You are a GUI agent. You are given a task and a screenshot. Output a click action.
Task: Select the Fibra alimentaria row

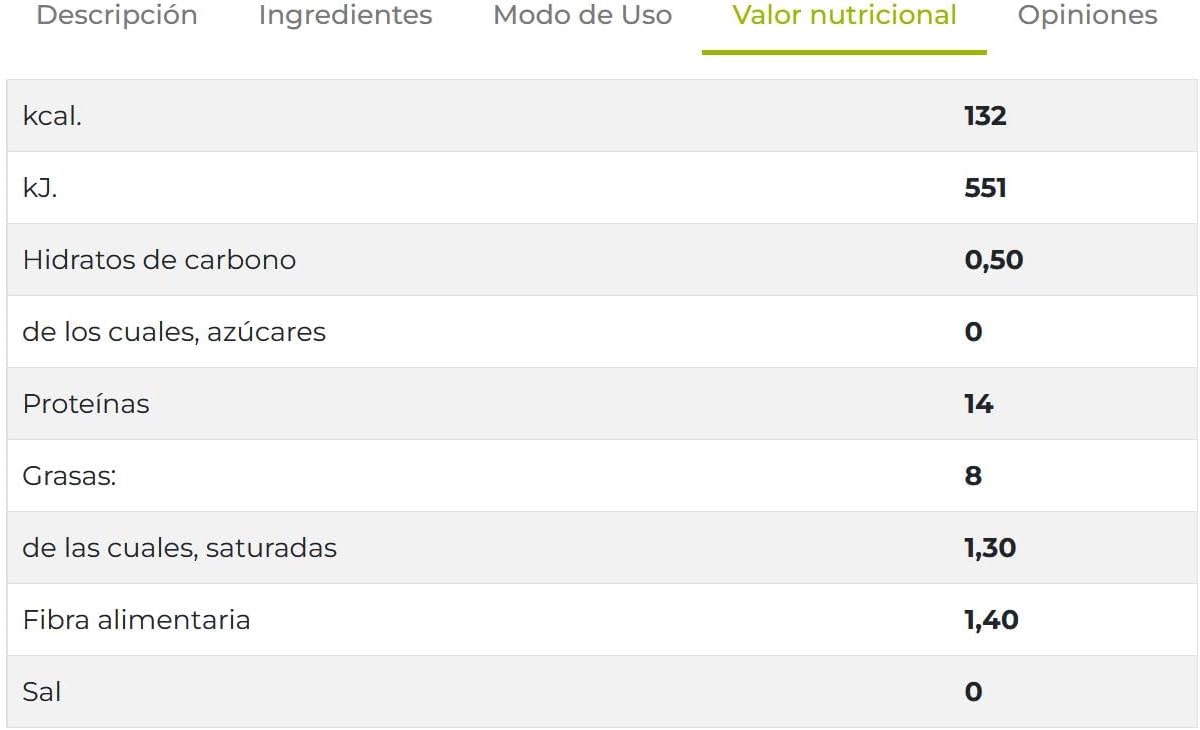137,620
